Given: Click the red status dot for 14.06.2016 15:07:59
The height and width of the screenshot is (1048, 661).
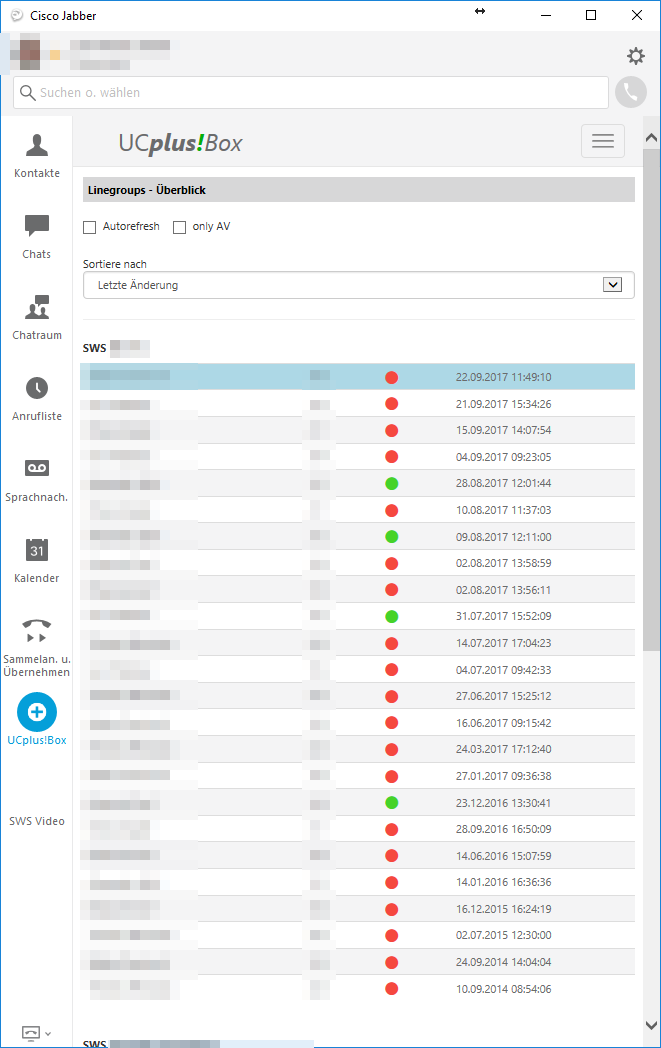Looking at the screenshot, I should point(392,856).
